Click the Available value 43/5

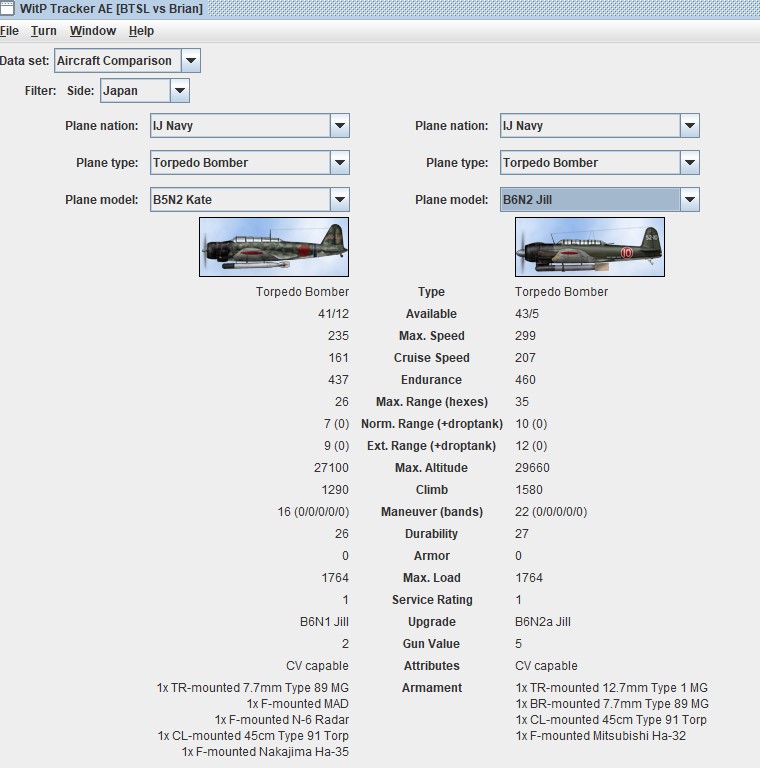(527, 314)
